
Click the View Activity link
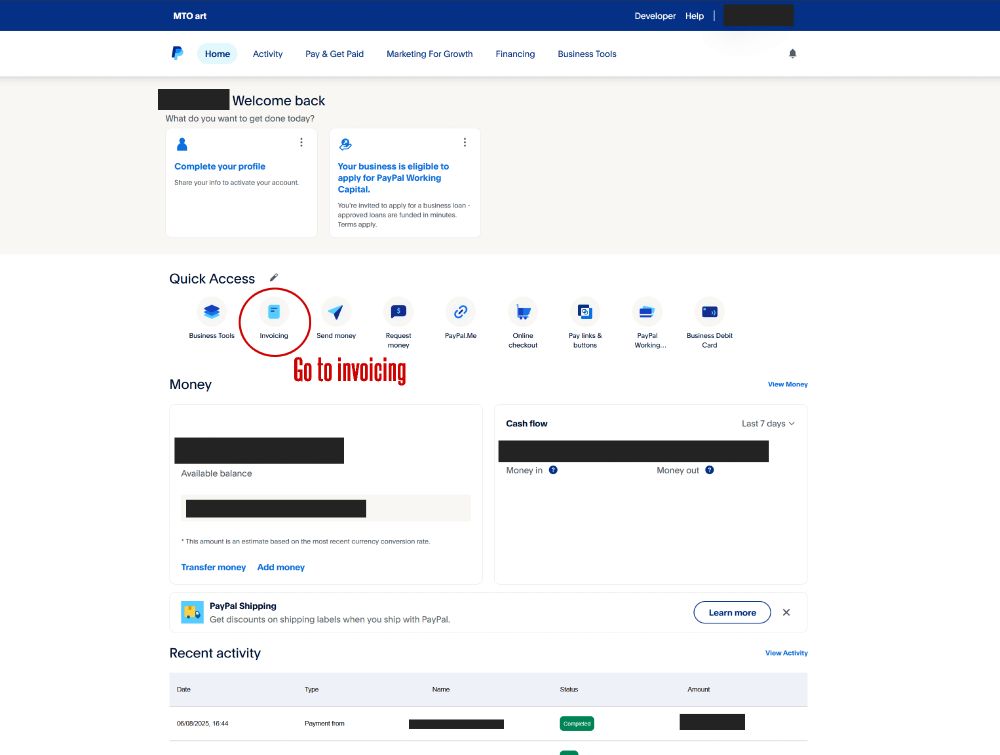(x=786, y=653)
